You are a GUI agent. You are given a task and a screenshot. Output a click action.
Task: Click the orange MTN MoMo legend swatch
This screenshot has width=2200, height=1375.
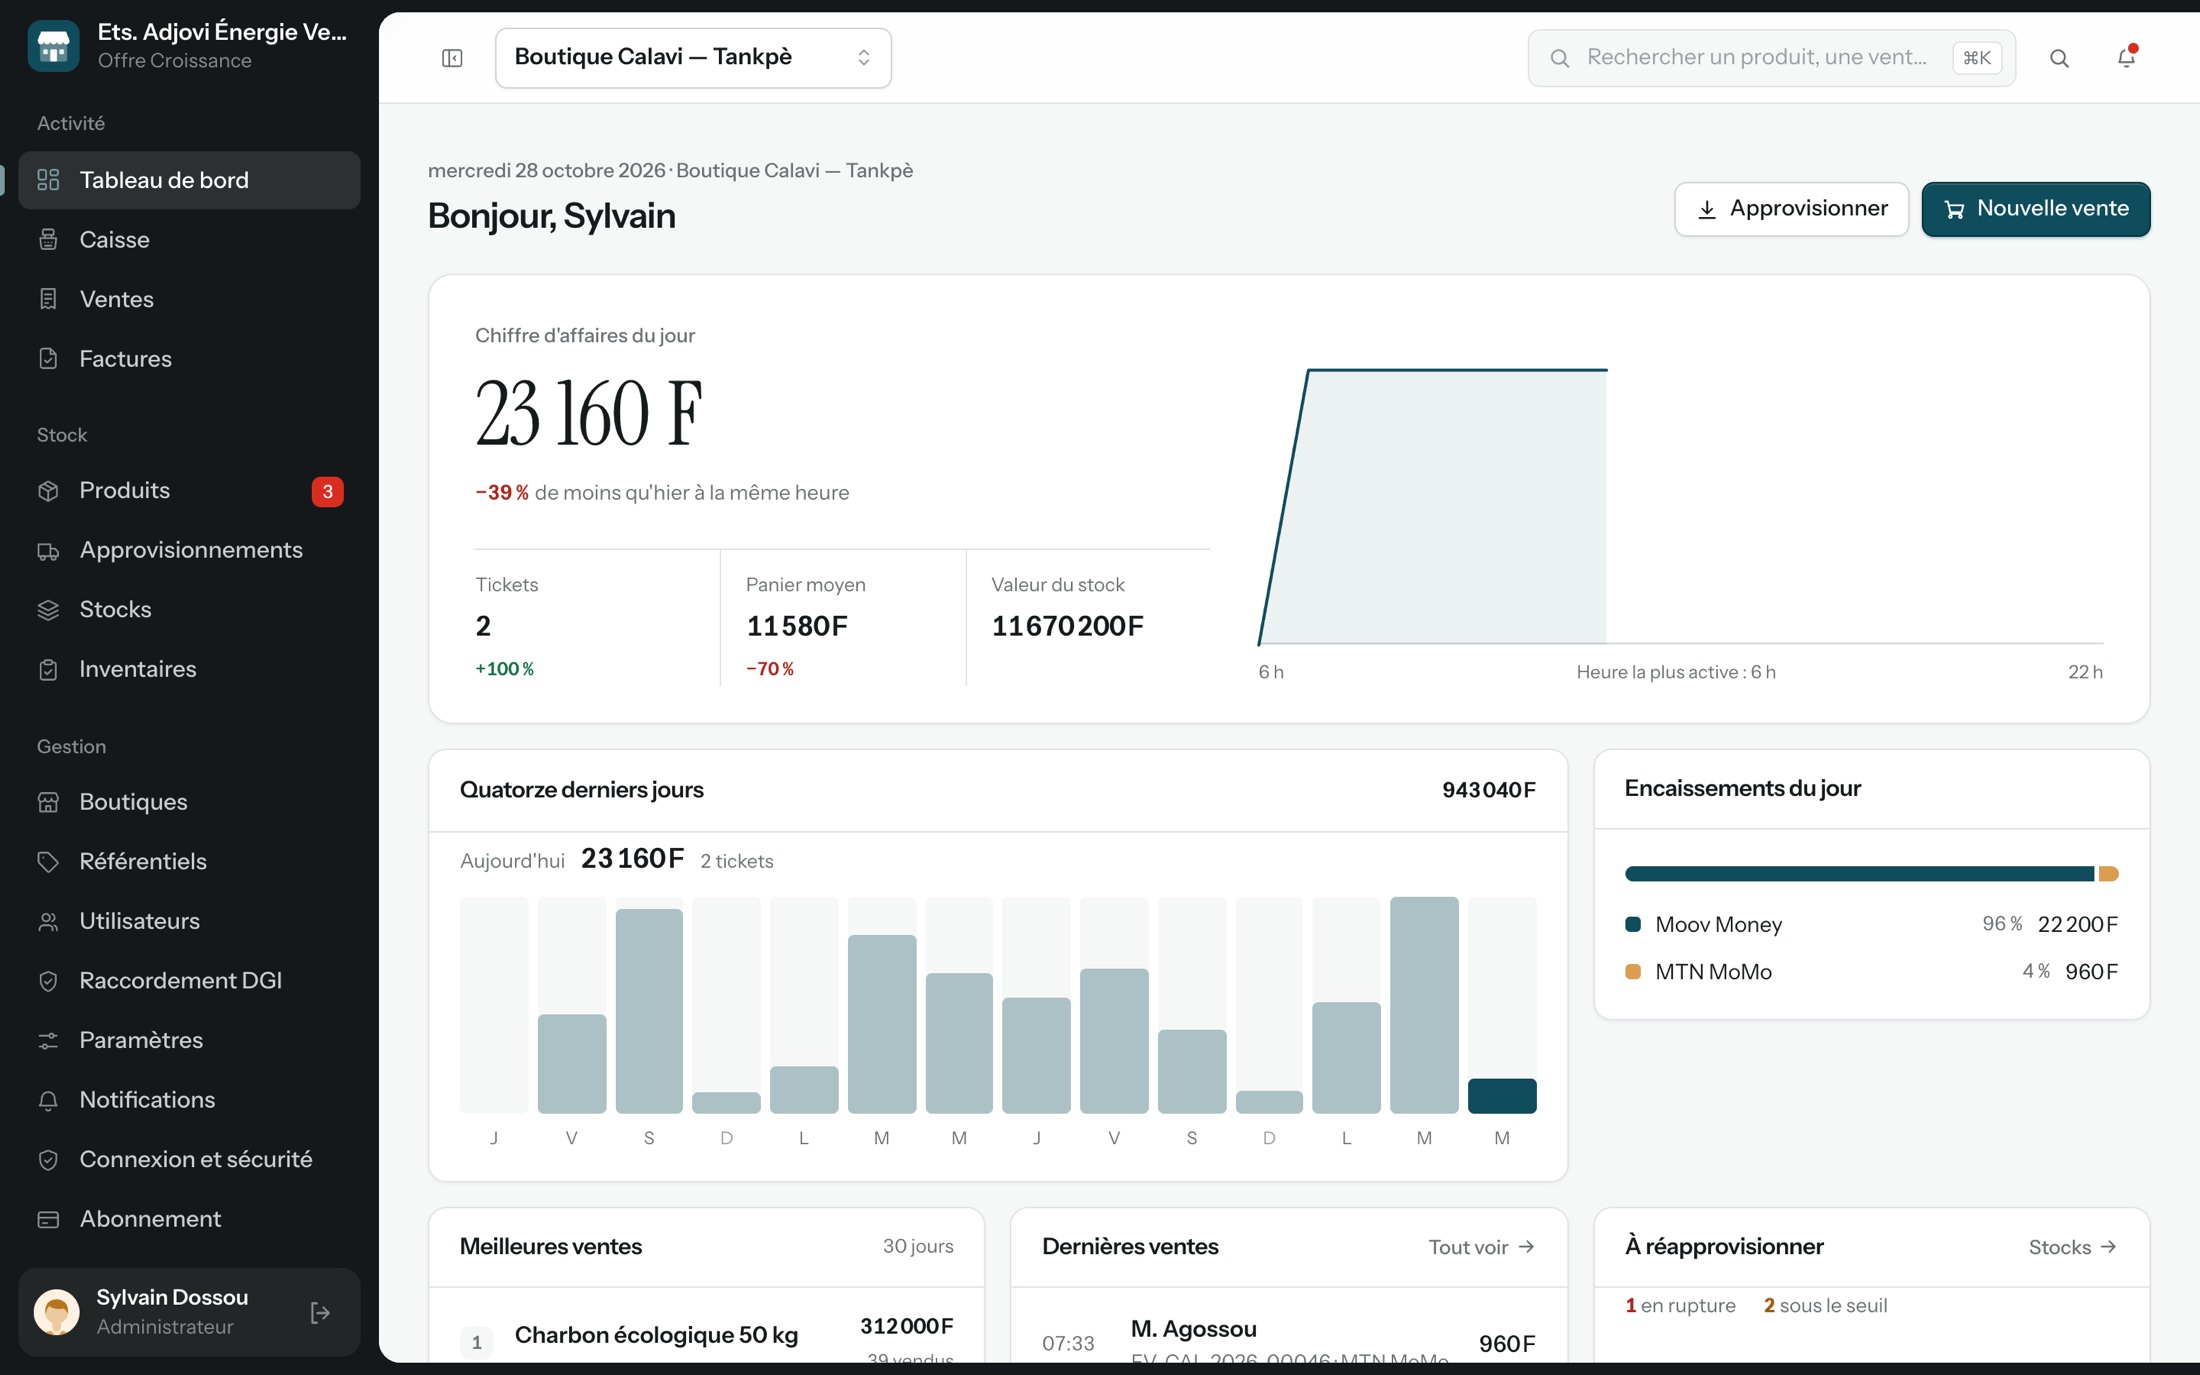click(1633, 972)
